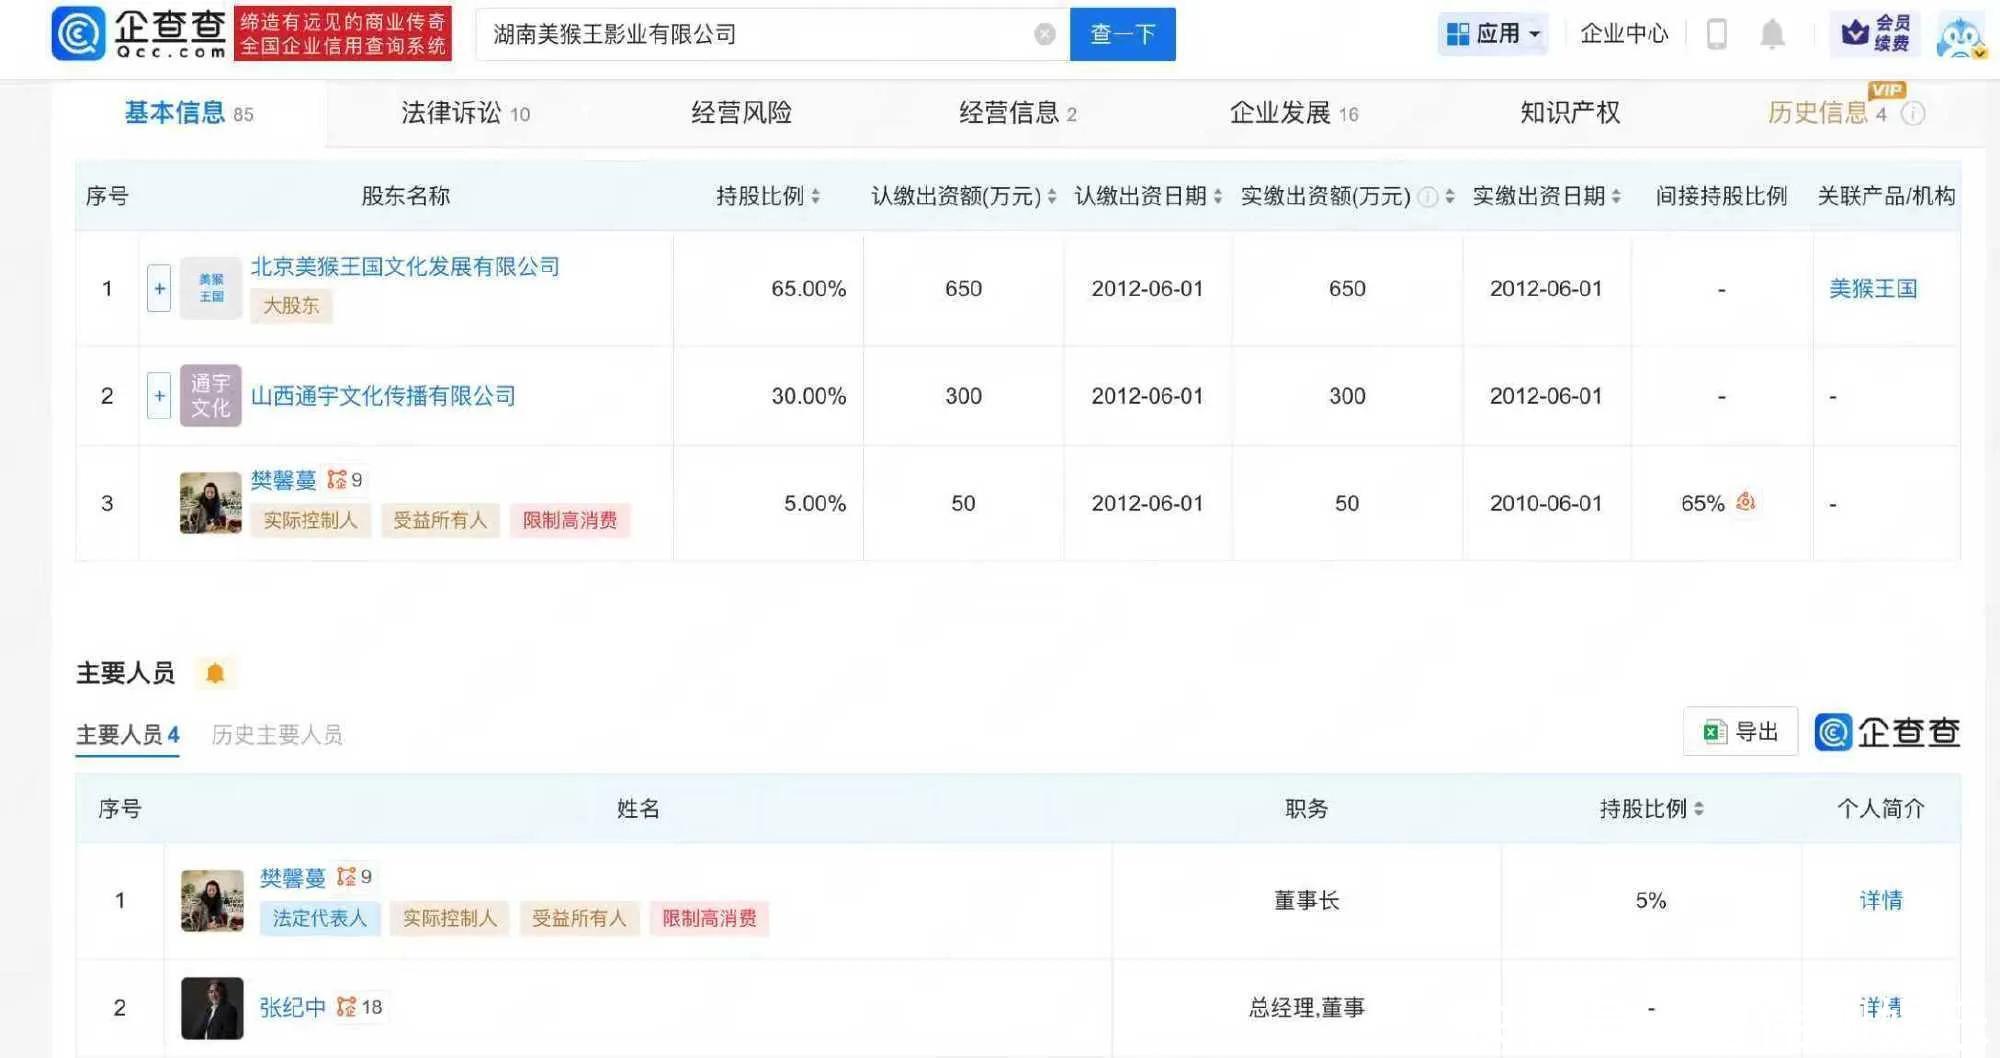The image size is (2000, 1058).
Task: Open 张纪中 profile photo thumbnail
Action: tap(212, 1007)
